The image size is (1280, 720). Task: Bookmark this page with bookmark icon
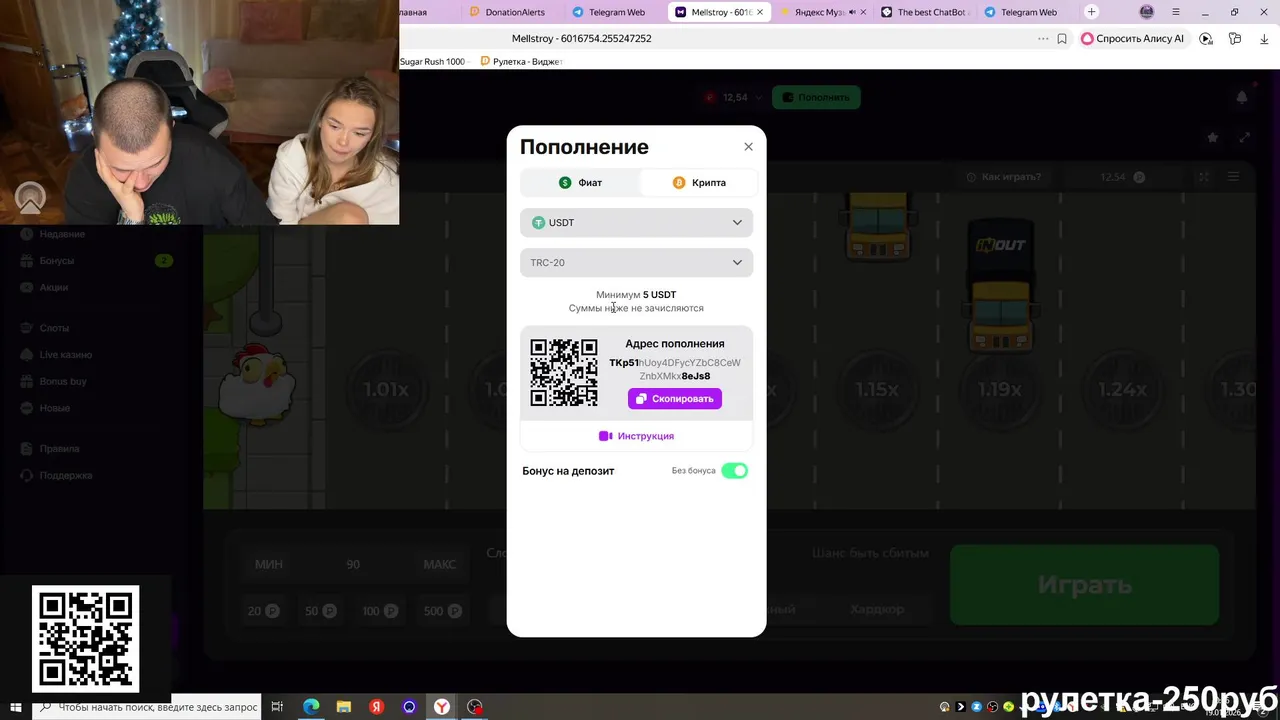click(1062, 39)
